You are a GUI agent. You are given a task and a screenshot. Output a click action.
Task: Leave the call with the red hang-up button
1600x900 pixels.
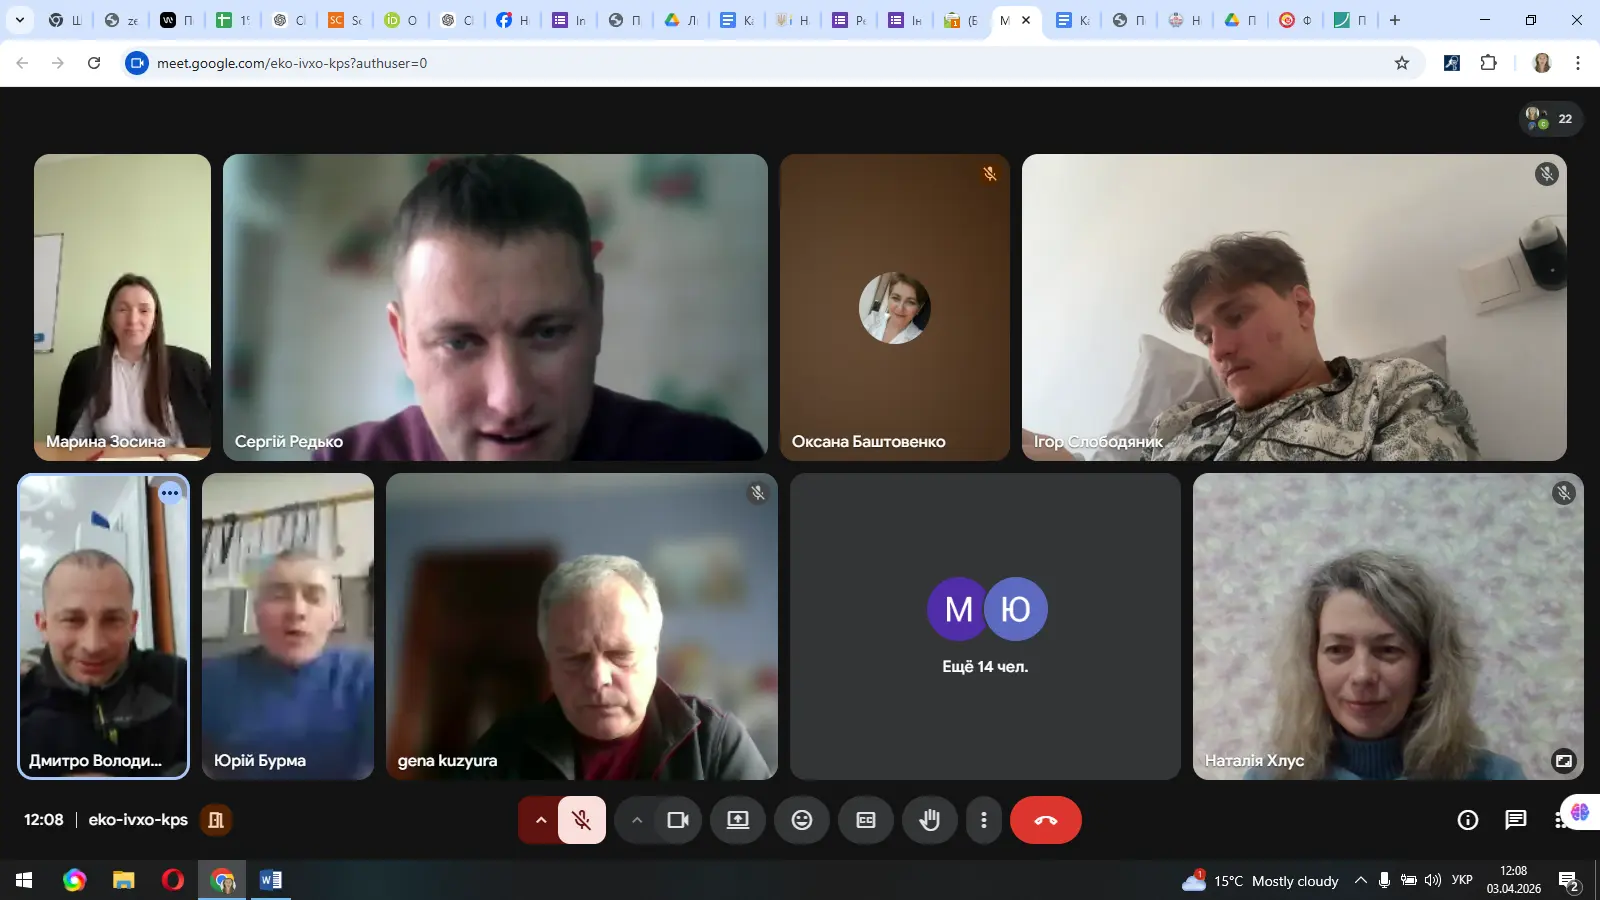click(1045, 820)
